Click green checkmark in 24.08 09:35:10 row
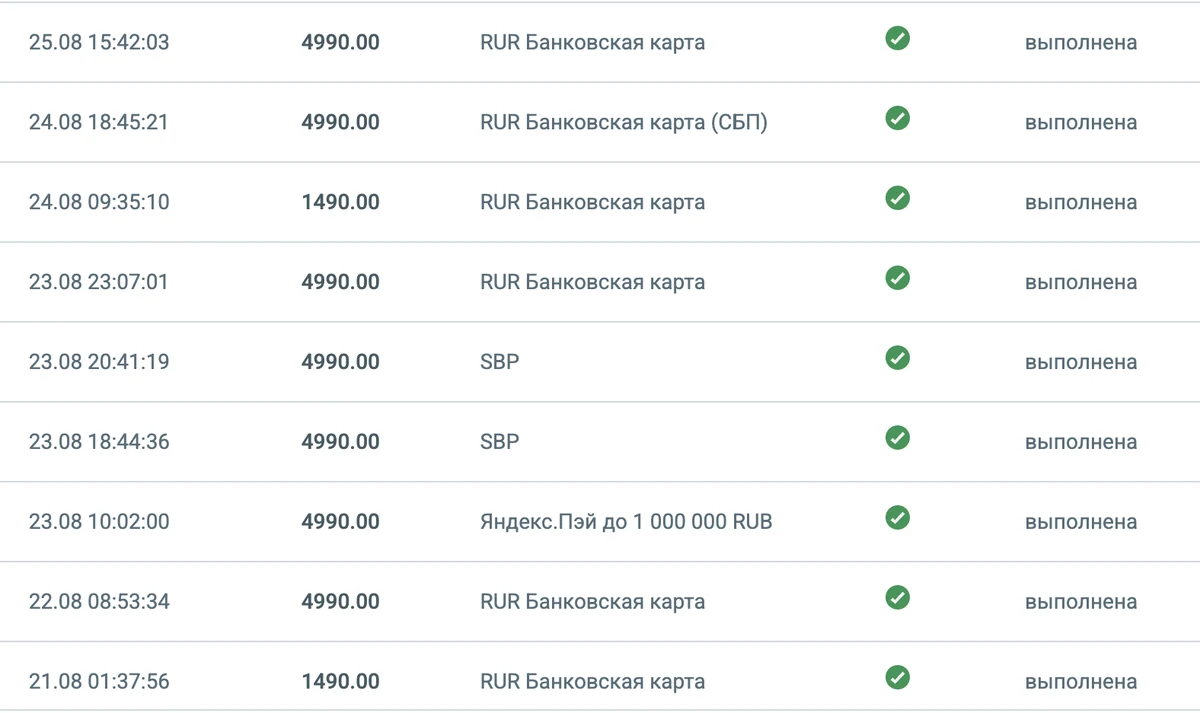Screen dimensions: 1200x713 pos(898,198)
